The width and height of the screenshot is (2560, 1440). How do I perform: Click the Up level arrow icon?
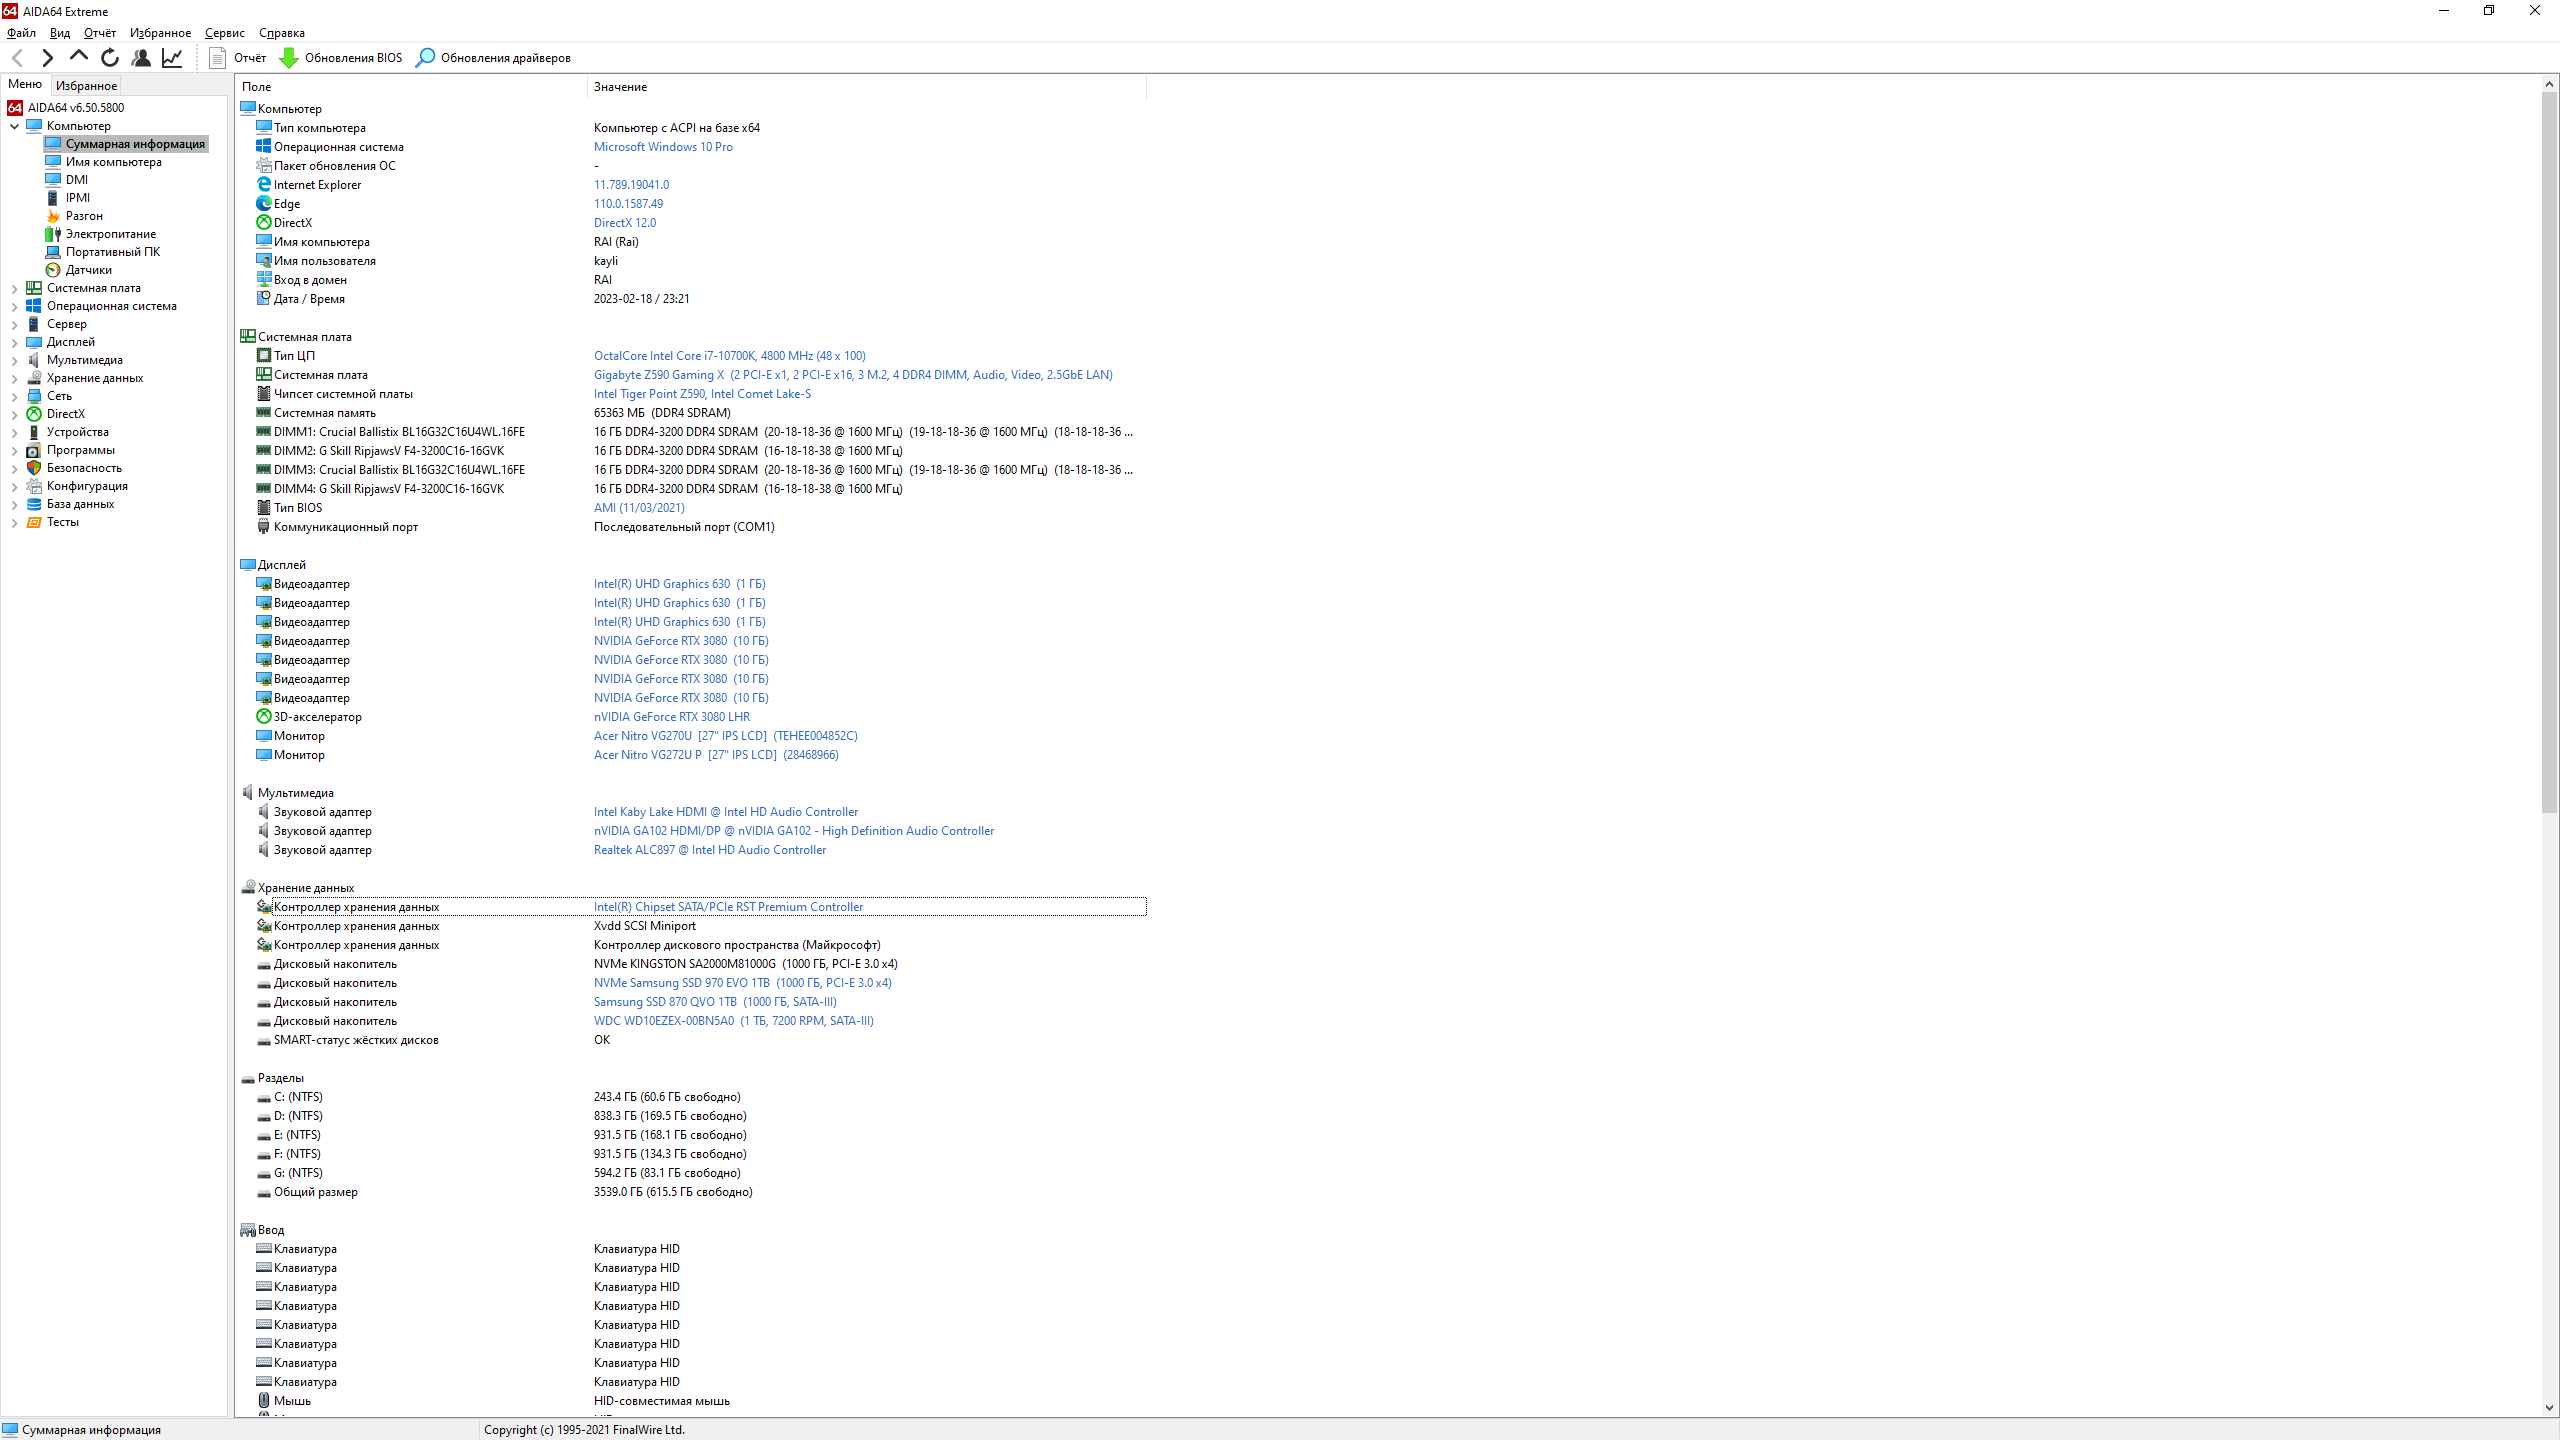click(x=78, y=57)
